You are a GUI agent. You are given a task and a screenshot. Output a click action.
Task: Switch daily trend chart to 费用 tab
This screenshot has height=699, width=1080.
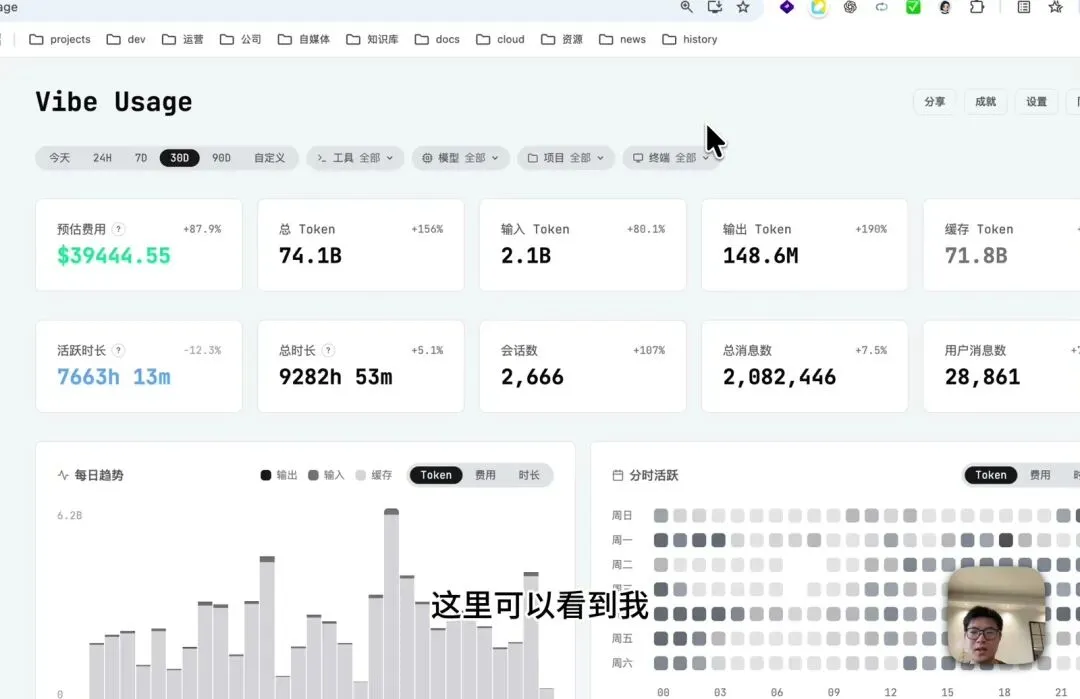485,475
